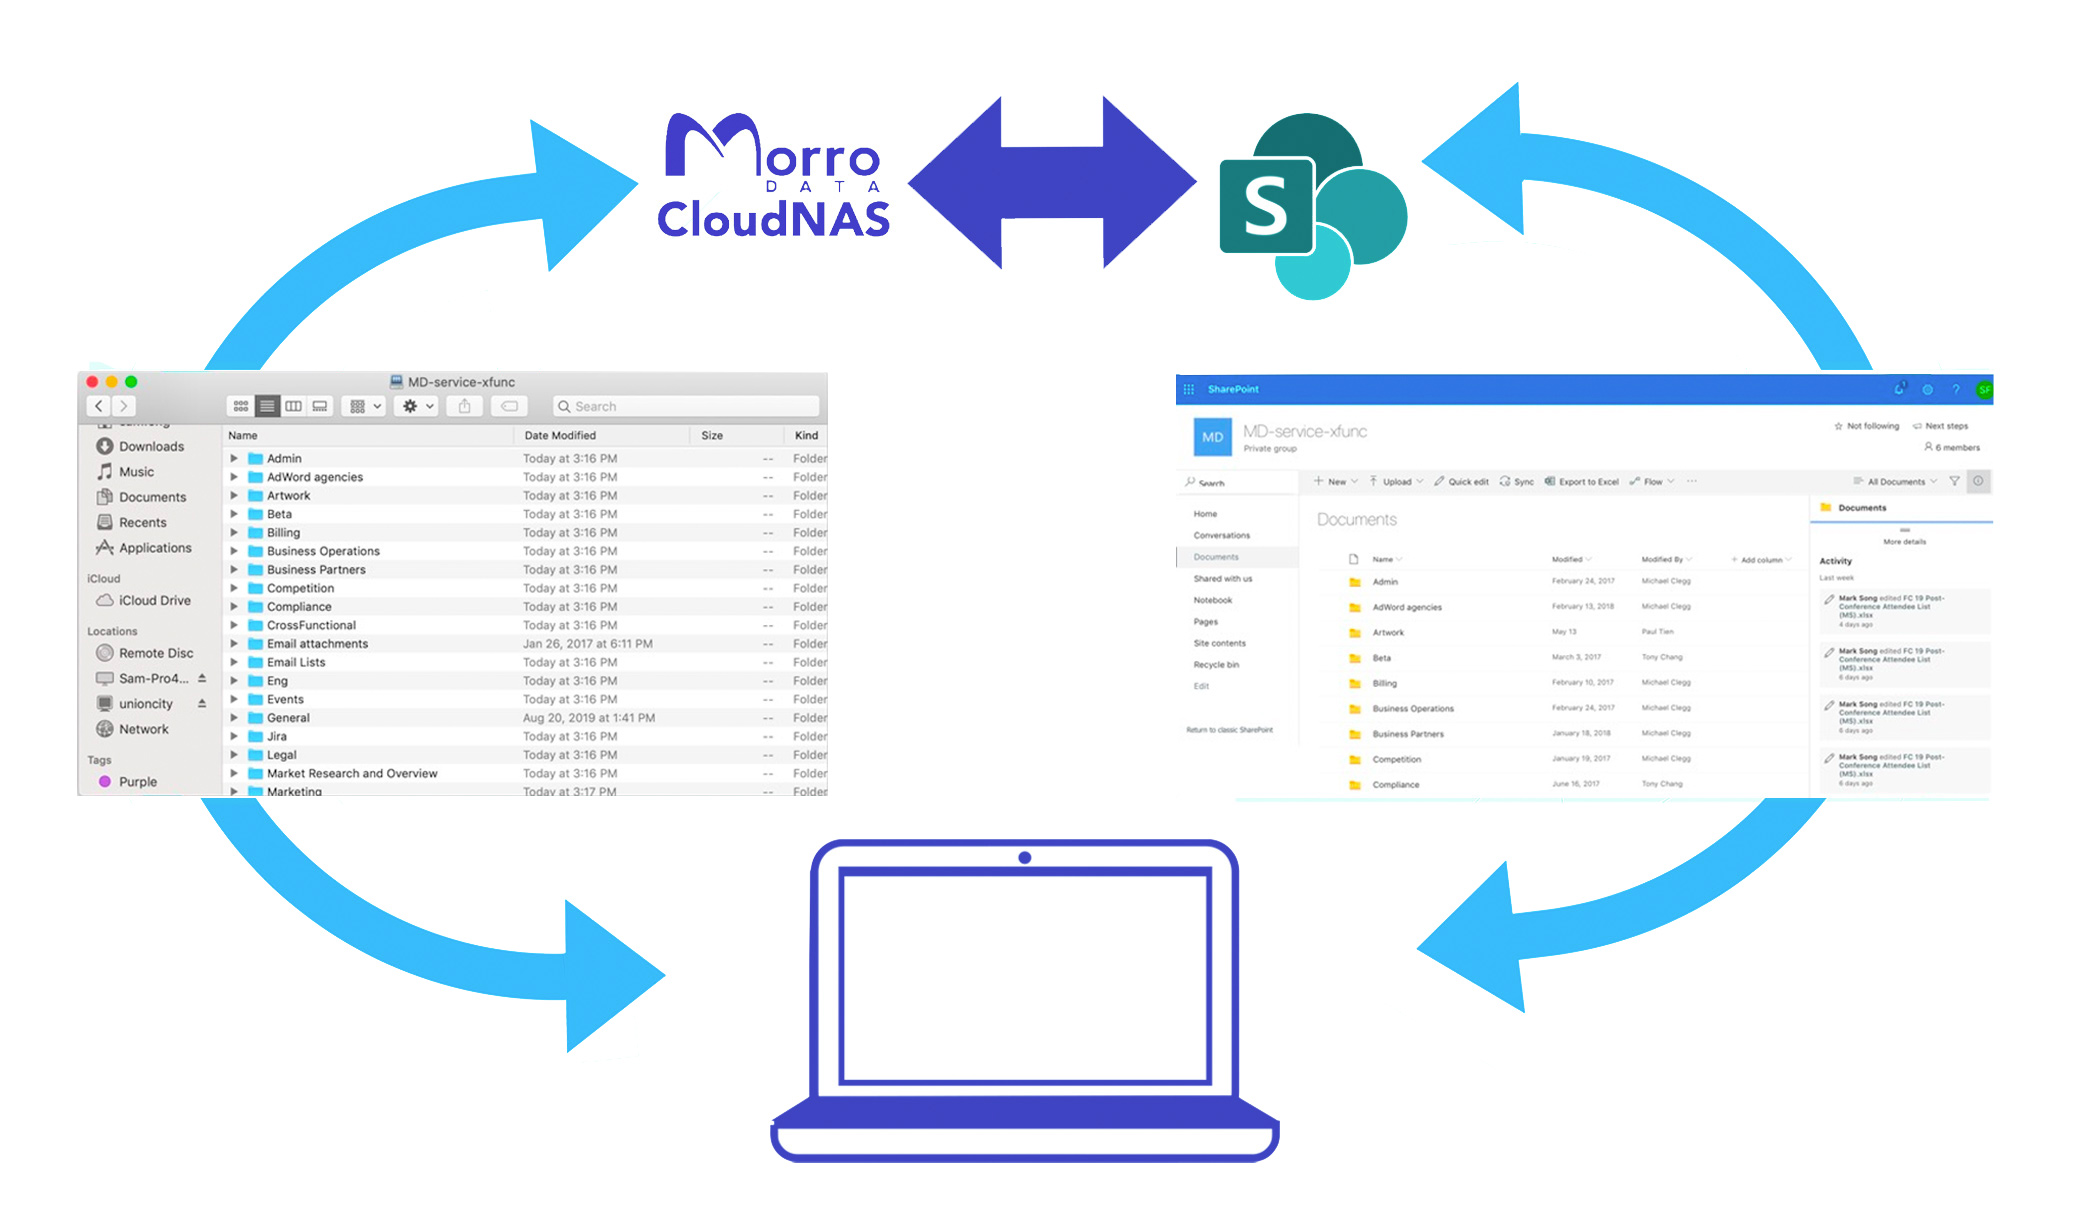The image size is (2096, 1225).
Task: Switch Finder to icon view
Action: click(x=240, y=406)
